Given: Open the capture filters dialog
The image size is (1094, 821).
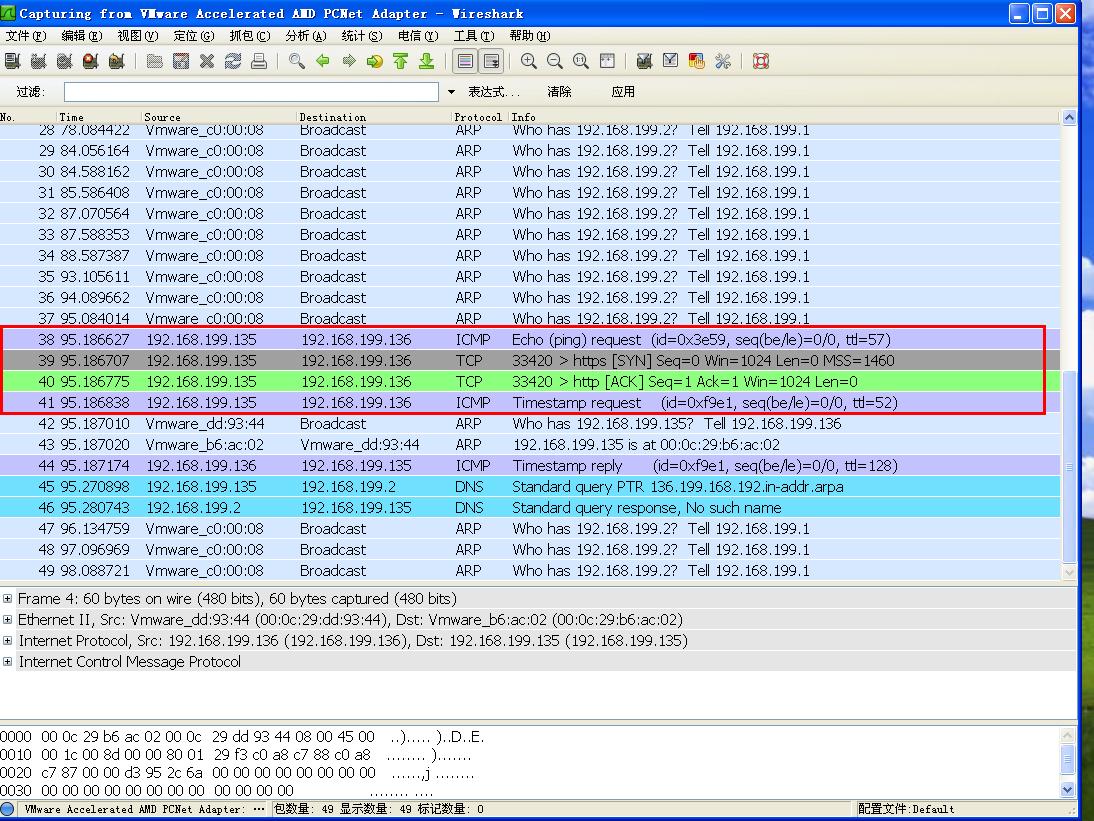Looking at the screenshot, I should coord(644,61).
